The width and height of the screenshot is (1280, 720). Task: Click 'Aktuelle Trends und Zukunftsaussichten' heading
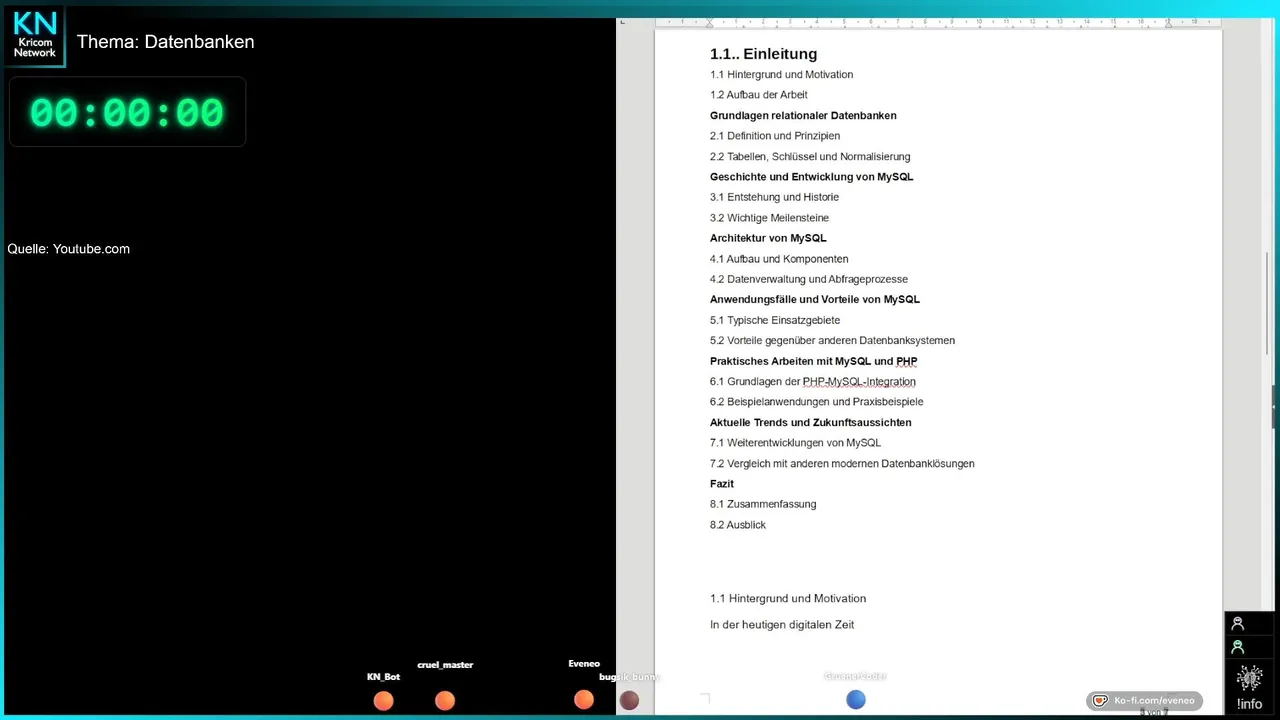click(x=810, y=422)
